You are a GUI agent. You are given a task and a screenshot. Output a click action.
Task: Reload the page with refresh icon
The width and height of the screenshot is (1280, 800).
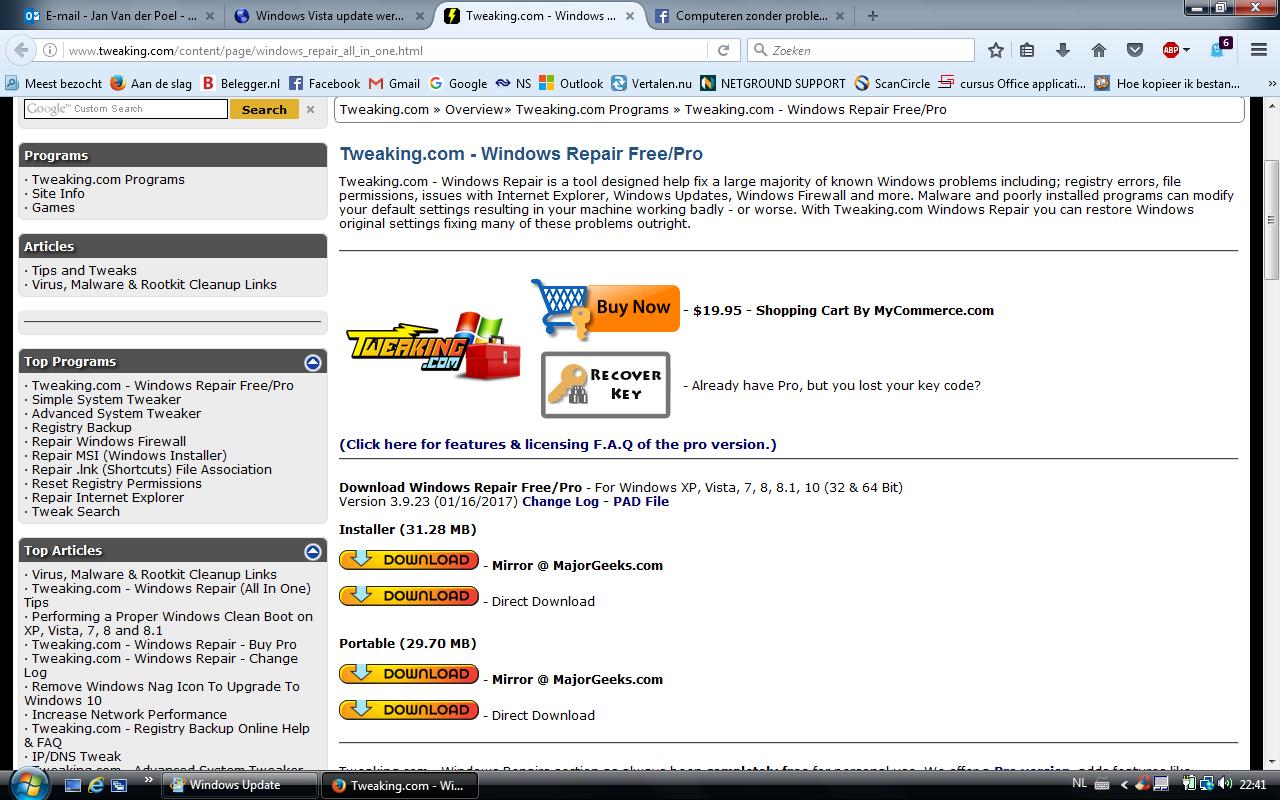tap(723, 50)
